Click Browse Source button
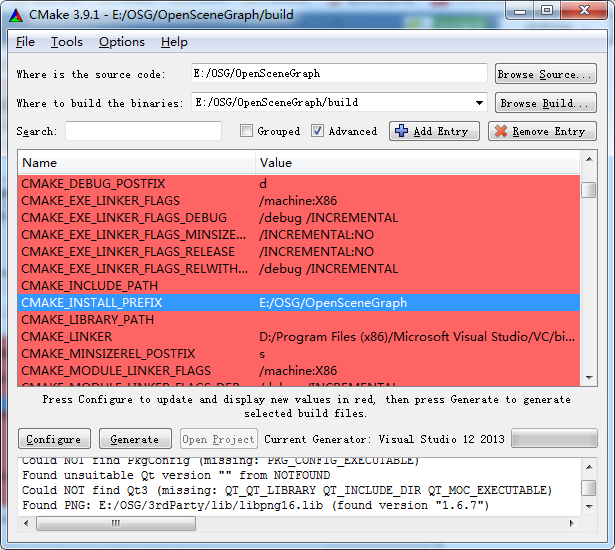The height and width of the screenshot is (550, 615). (545, 74)
